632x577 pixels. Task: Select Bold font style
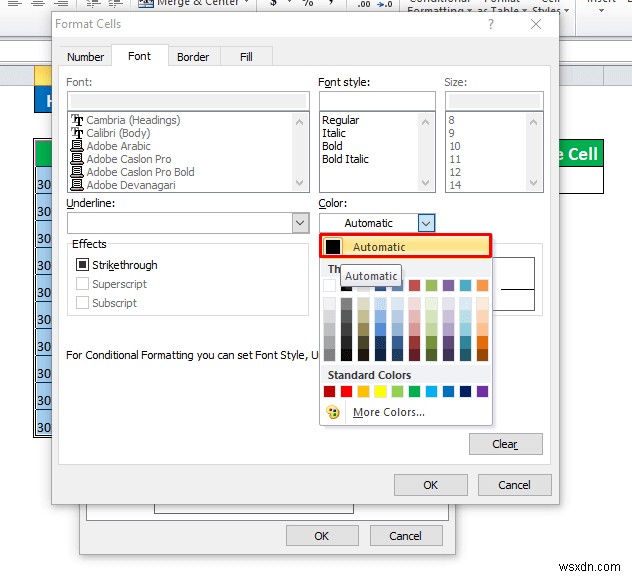pos(332,146)
